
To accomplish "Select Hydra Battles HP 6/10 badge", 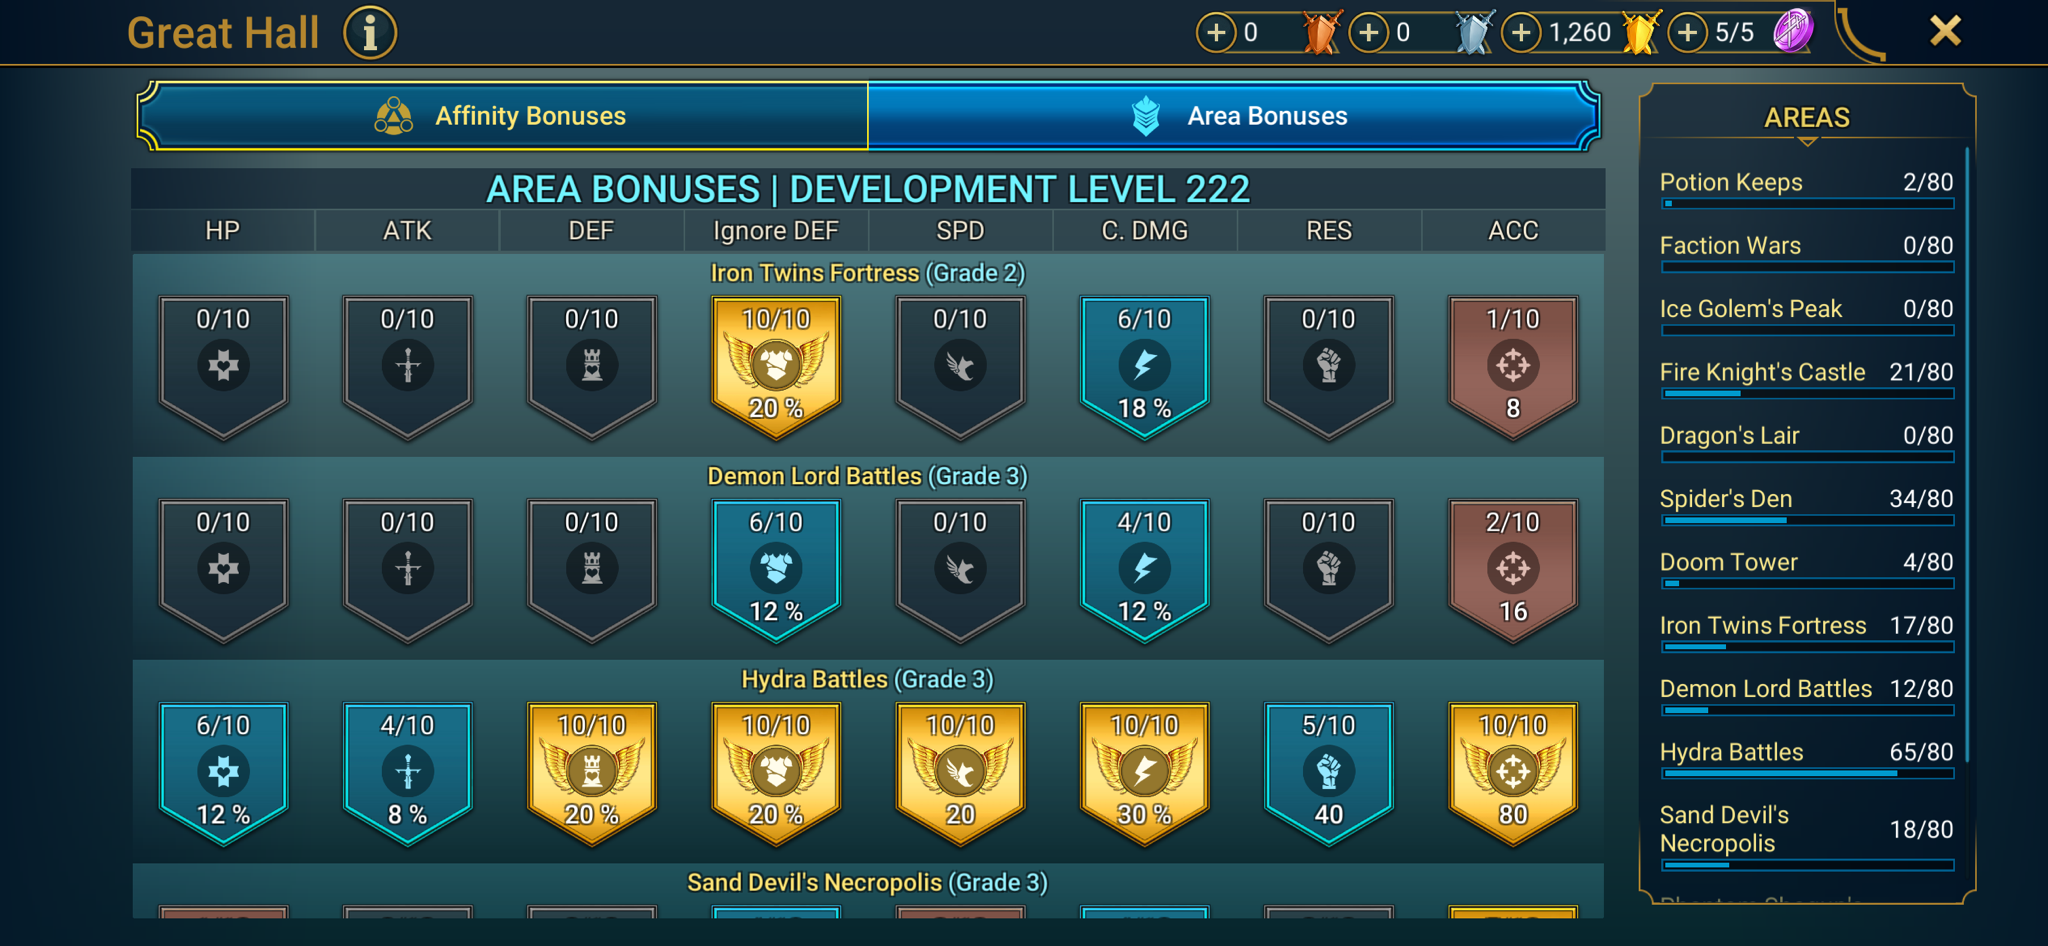I will pyautogui.click(x=223, y=773).
